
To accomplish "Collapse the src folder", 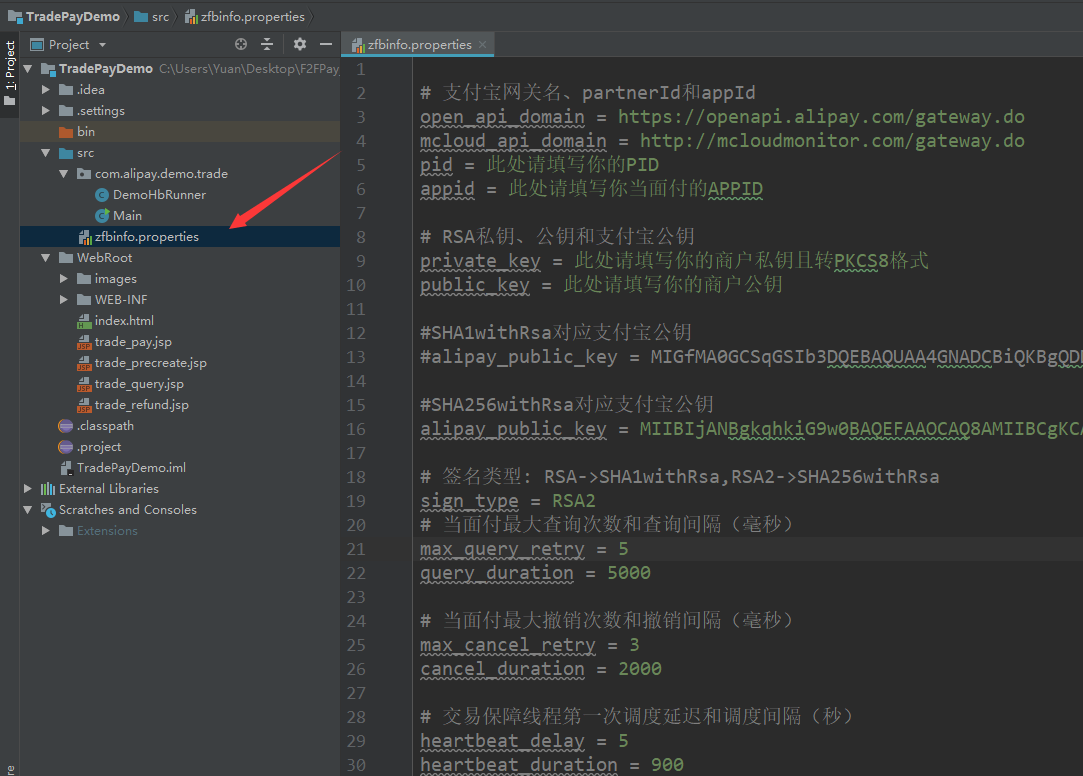I will click(46, 153).
